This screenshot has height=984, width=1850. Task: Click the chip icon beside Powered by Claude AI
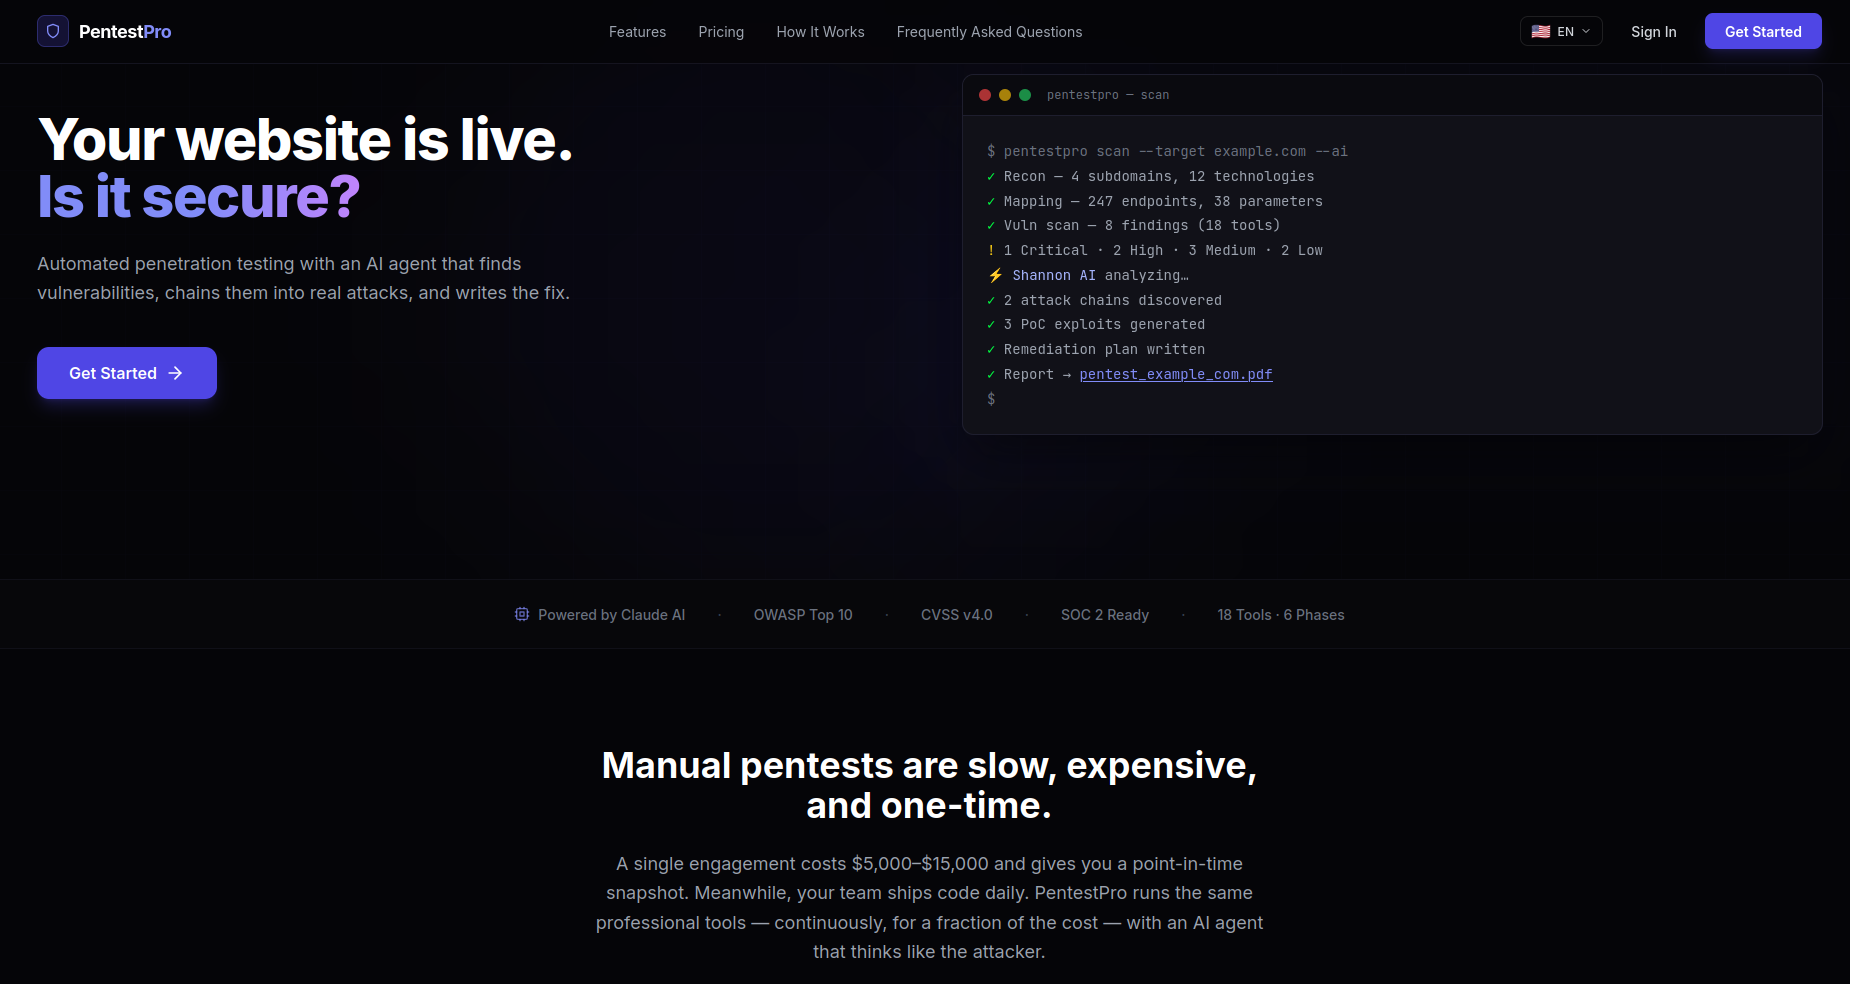point(522,614)
